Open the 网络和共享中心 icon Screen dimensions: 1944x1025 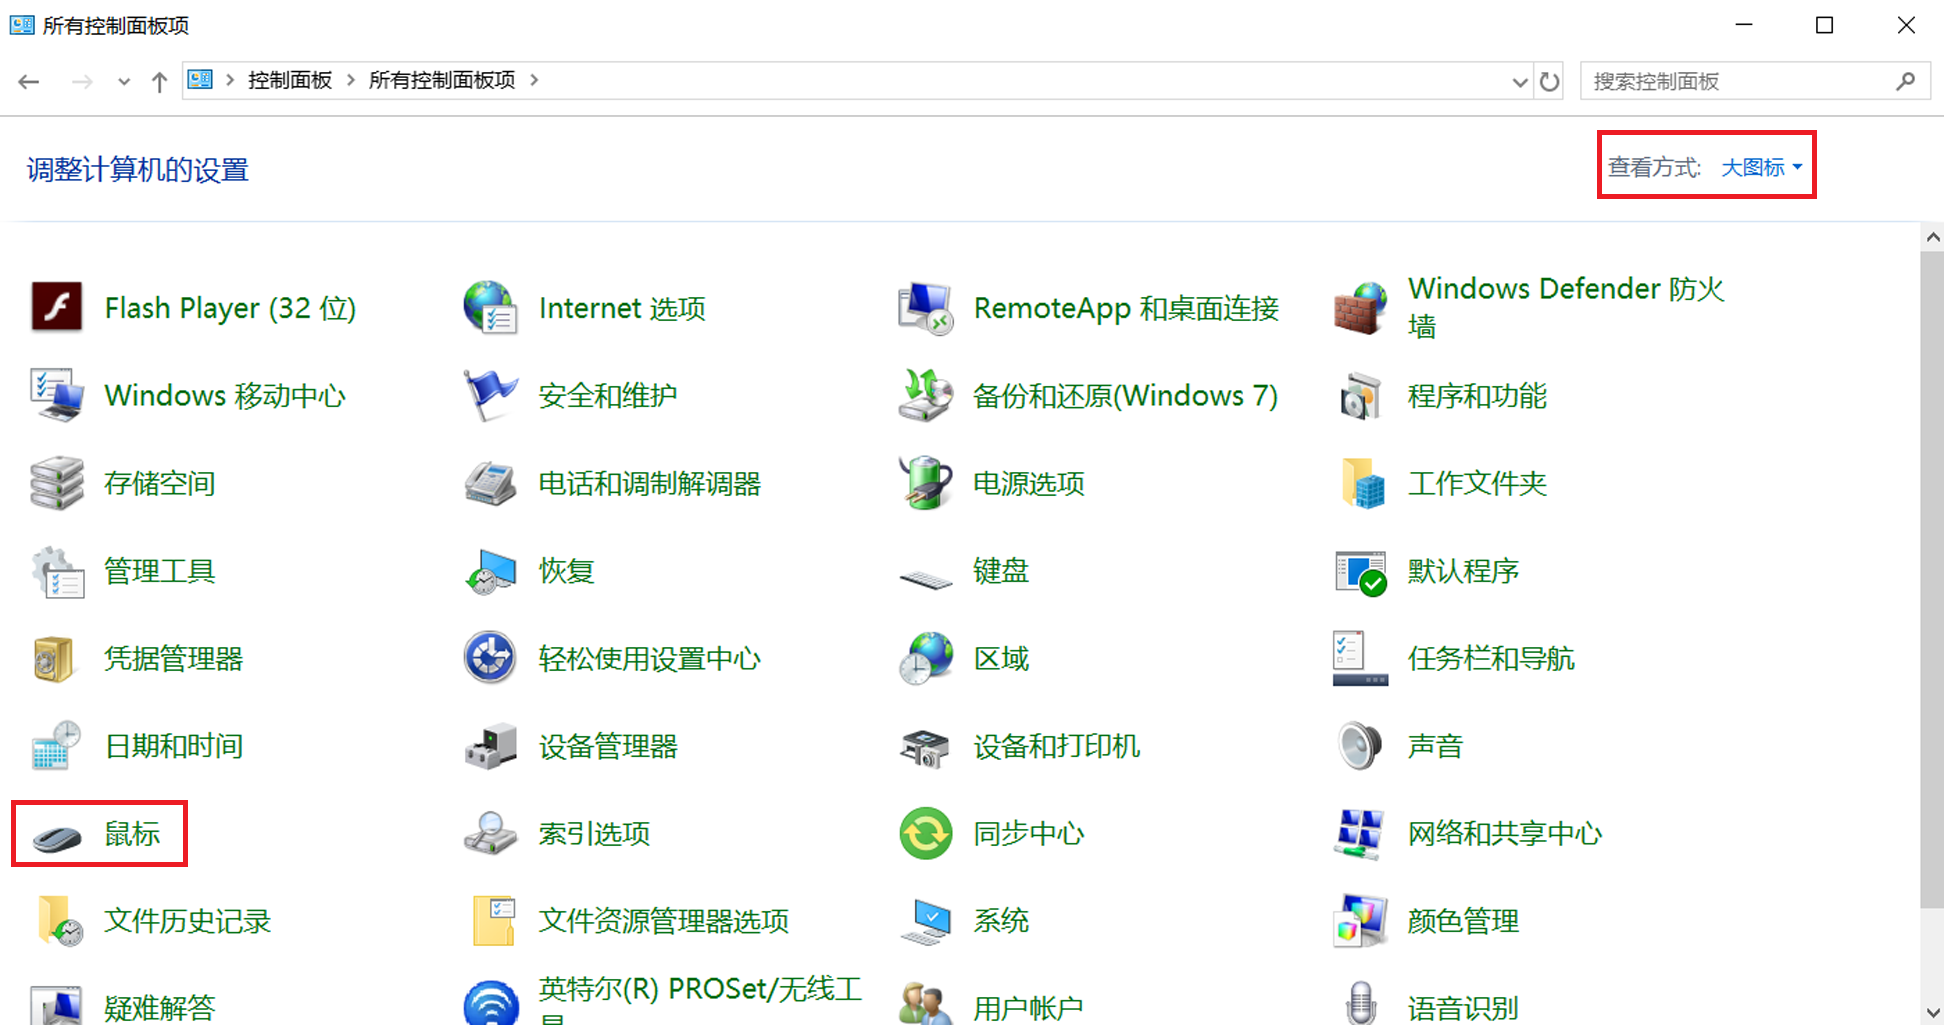[x=1360, y=834]
